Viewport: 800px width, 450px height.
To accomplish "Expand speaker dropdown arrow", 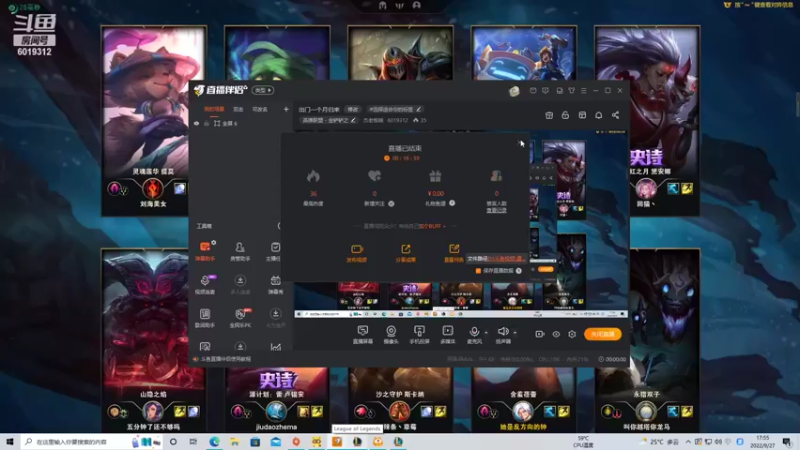I will pos(515,332).
